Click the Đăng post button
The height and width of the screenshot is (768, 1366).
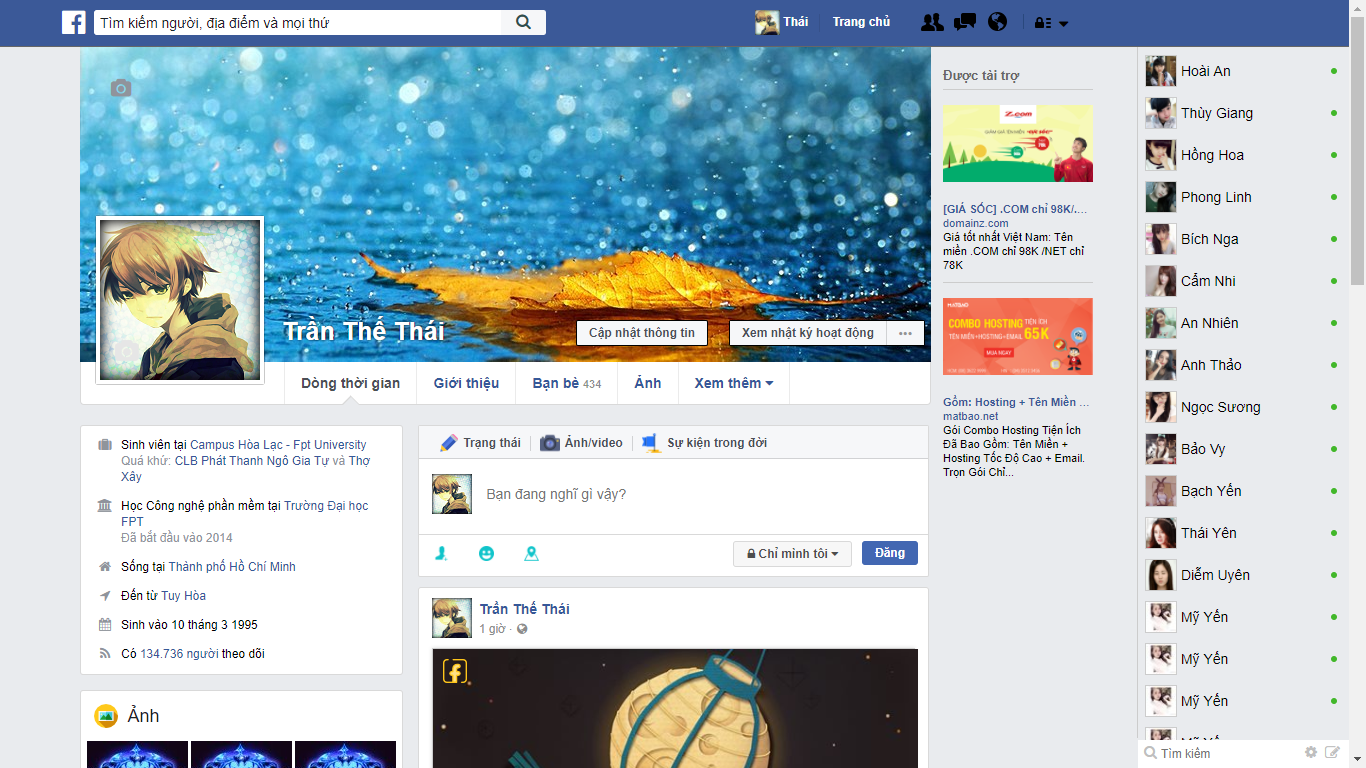[890, 553]
